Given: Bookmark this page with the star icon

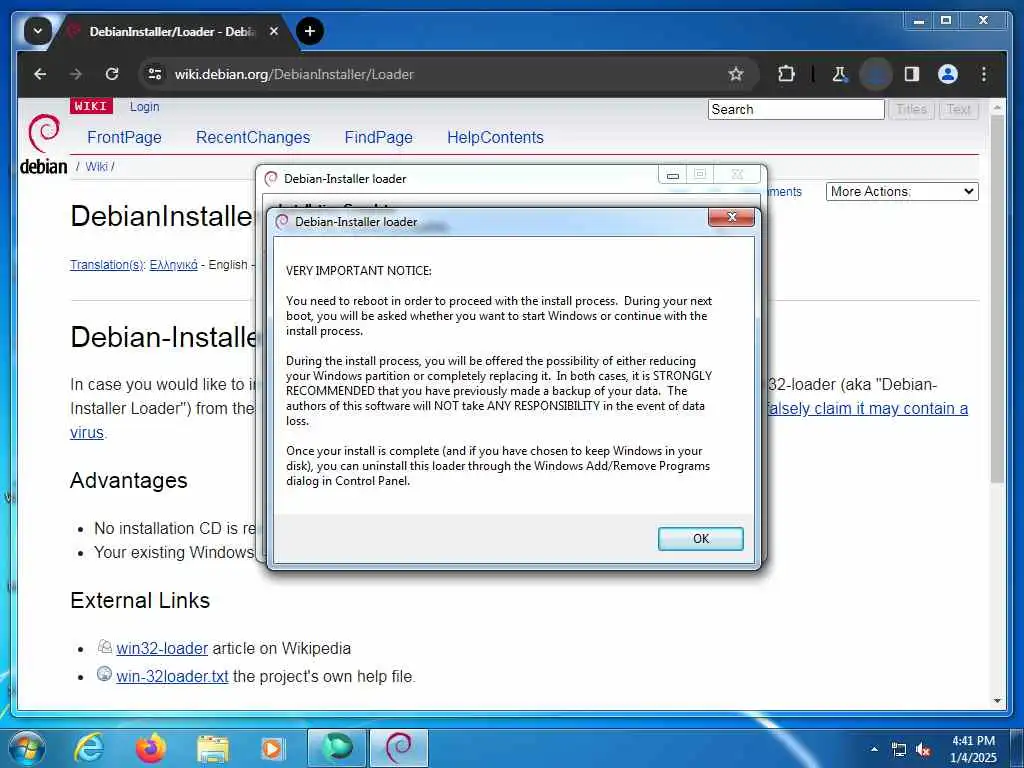Looking at the screenshot, I should [x=736, y=74].
